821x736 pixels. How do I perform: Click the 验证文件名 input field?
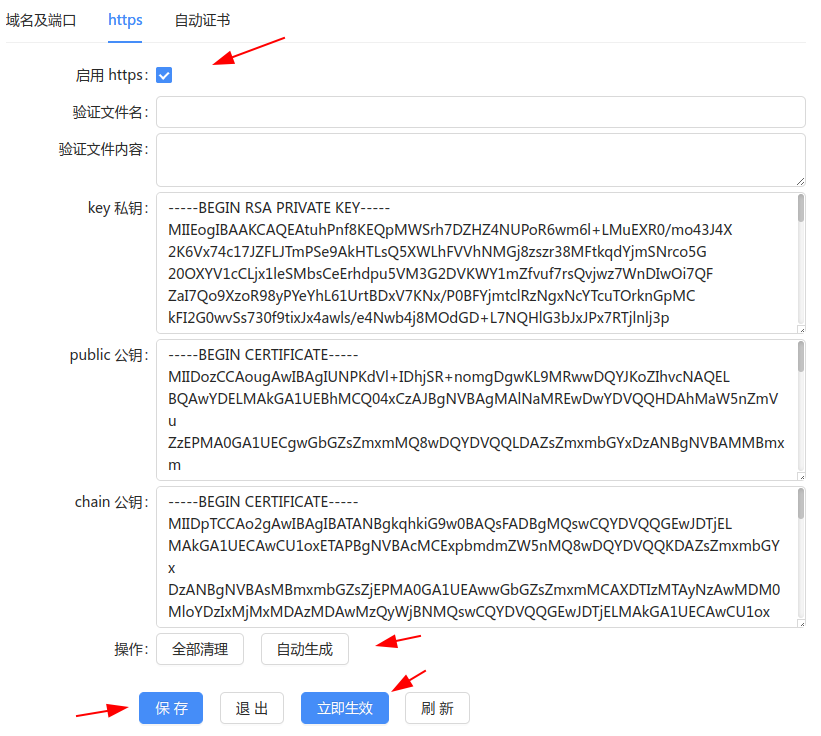pyautogui.click(x=480, y=112)
